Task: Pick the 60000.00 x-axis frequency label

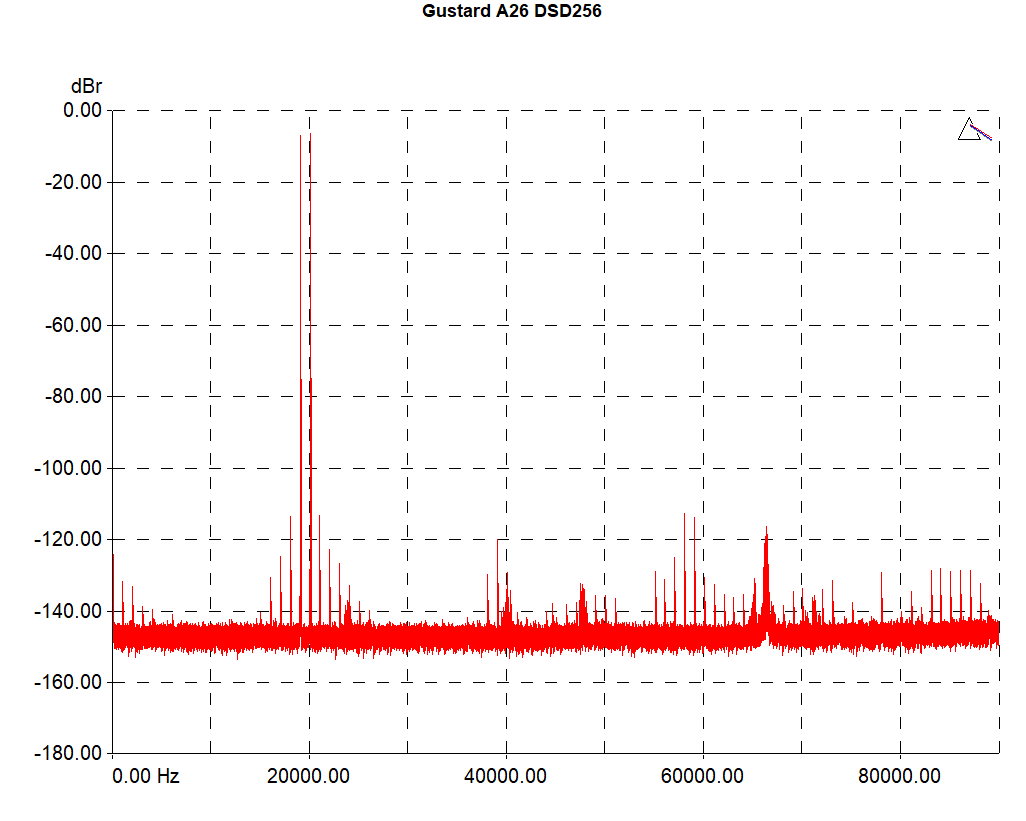Action: 703,776
